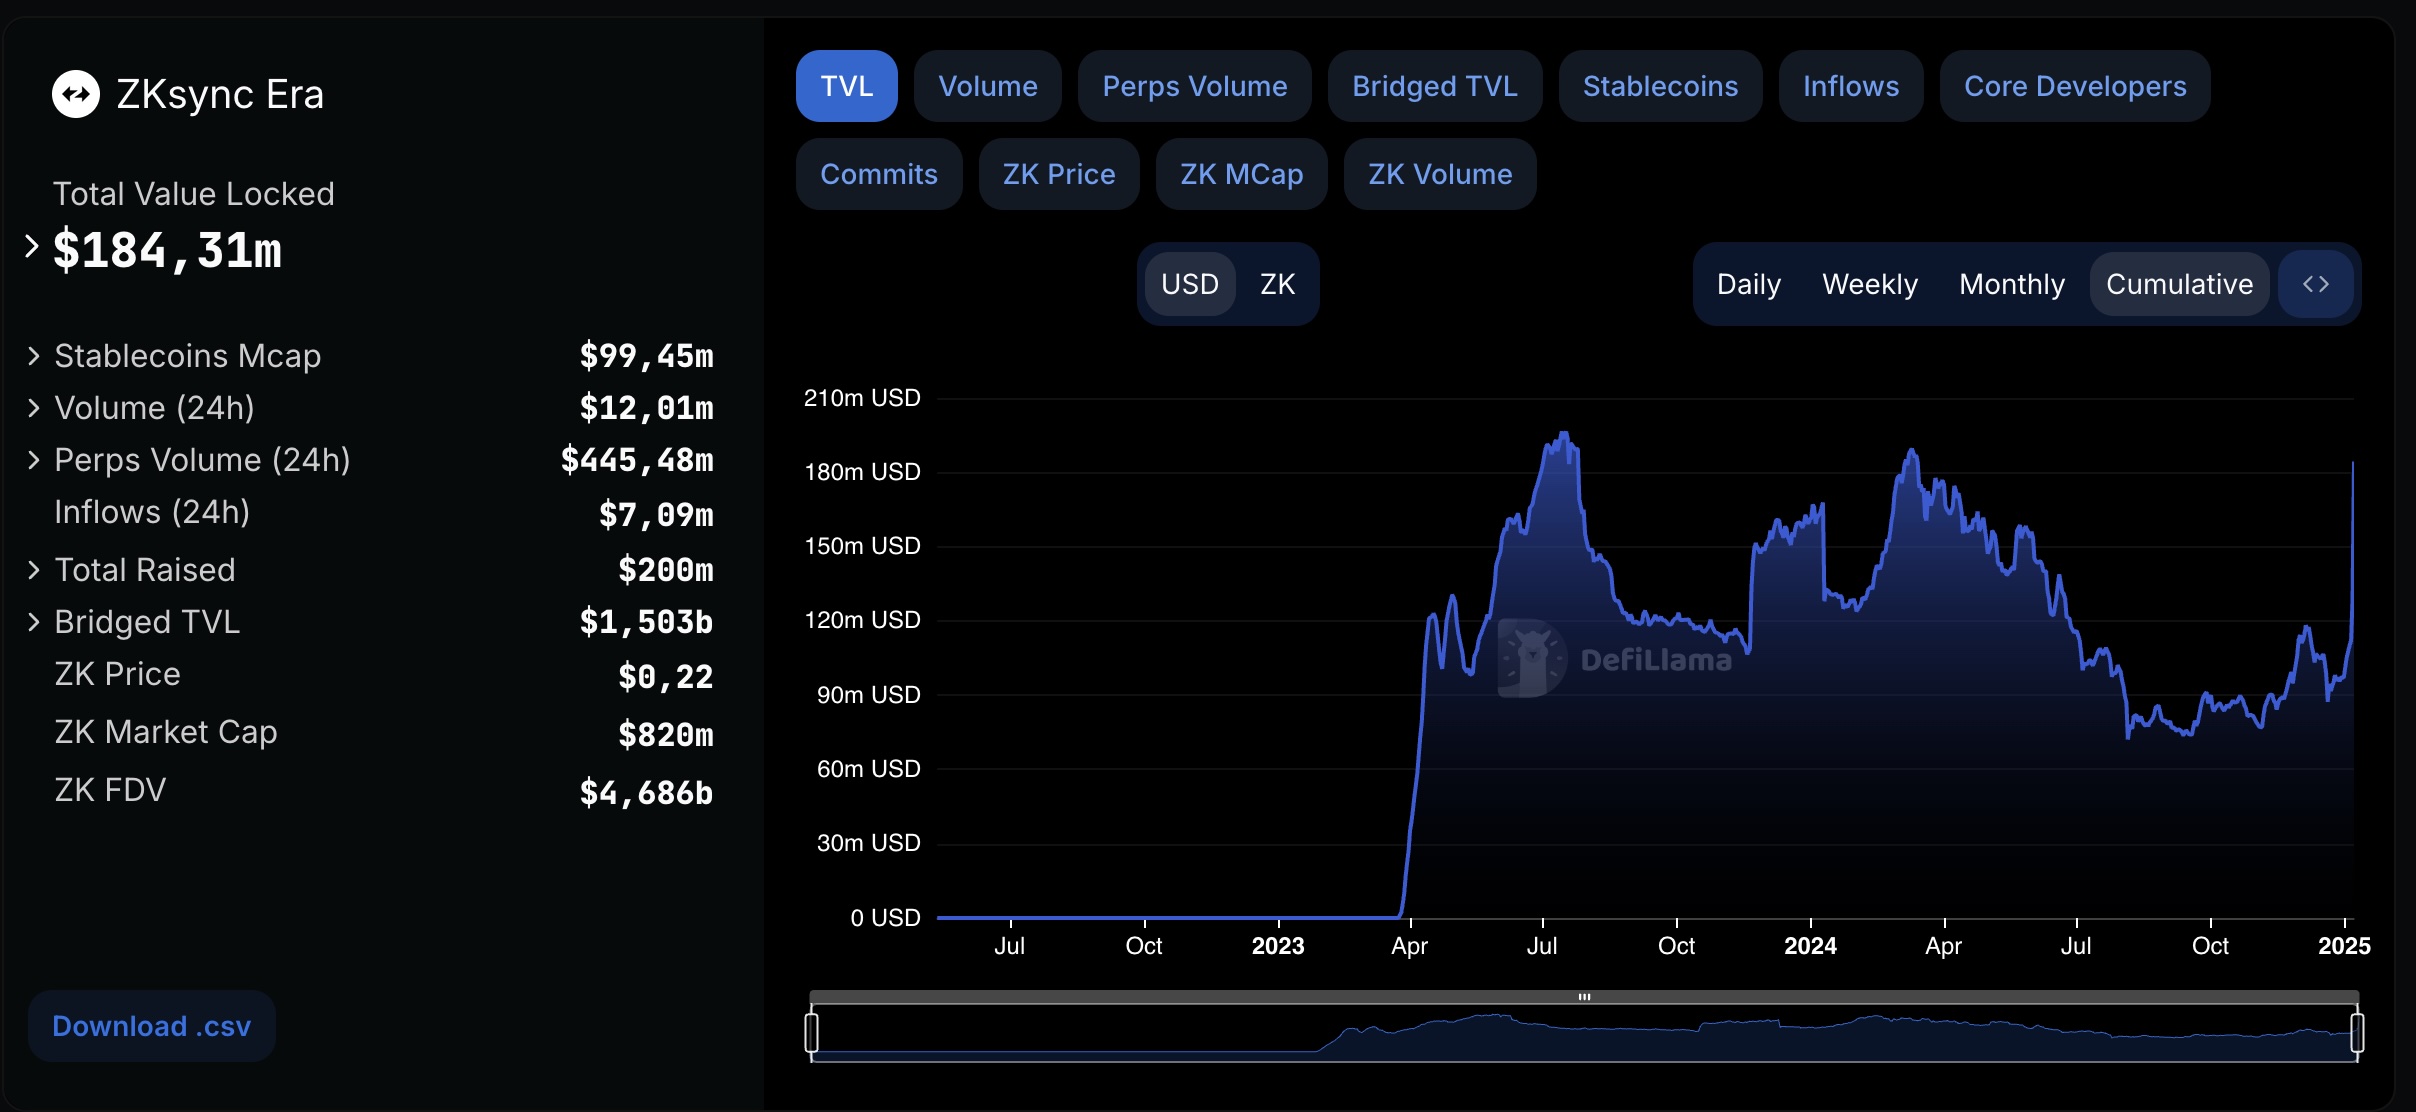Choose Daily grouping
Image resolution: width=2416 pixels, height=1112 pixels.
click(1749, 284)
